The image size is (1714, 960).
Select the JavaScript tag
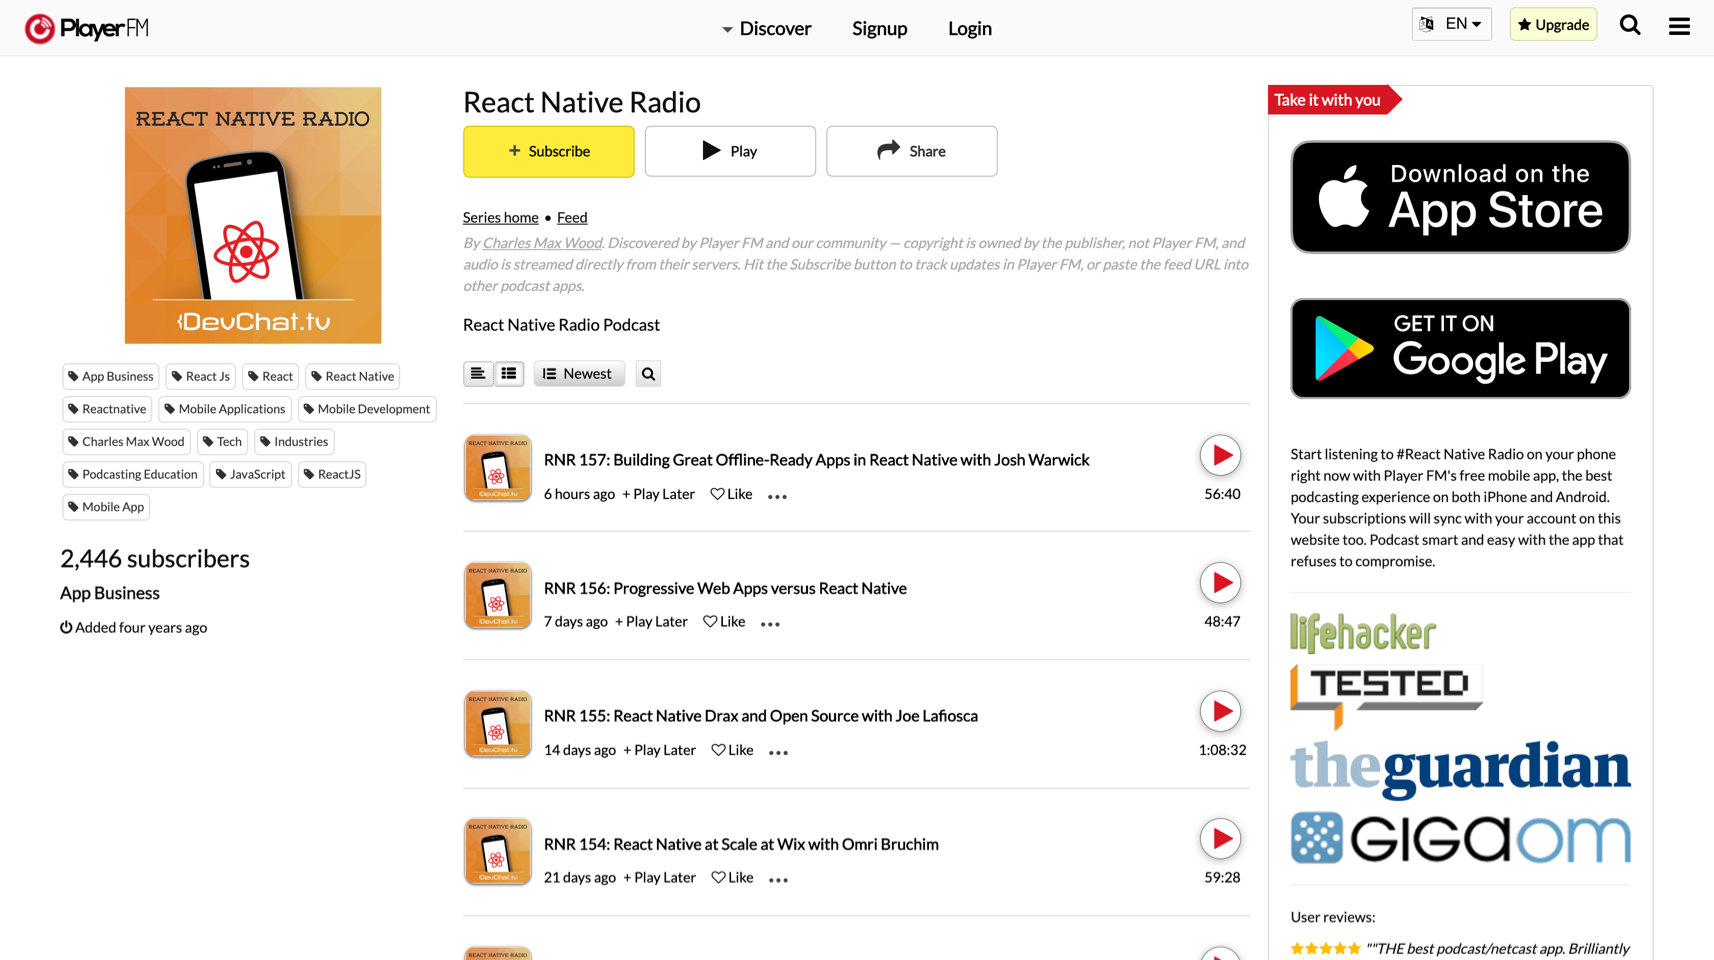point(251,474)
